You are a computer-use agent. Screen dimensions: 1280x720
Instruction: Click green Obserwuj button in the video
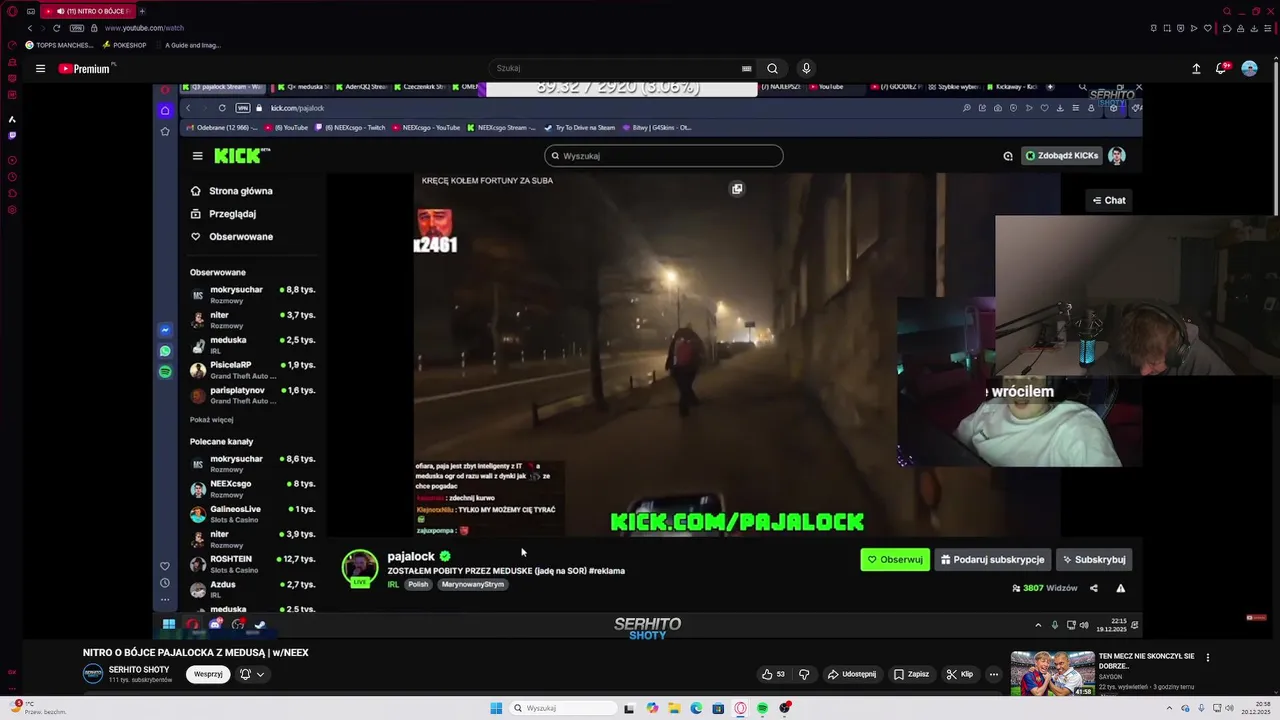tap(895, 560)
